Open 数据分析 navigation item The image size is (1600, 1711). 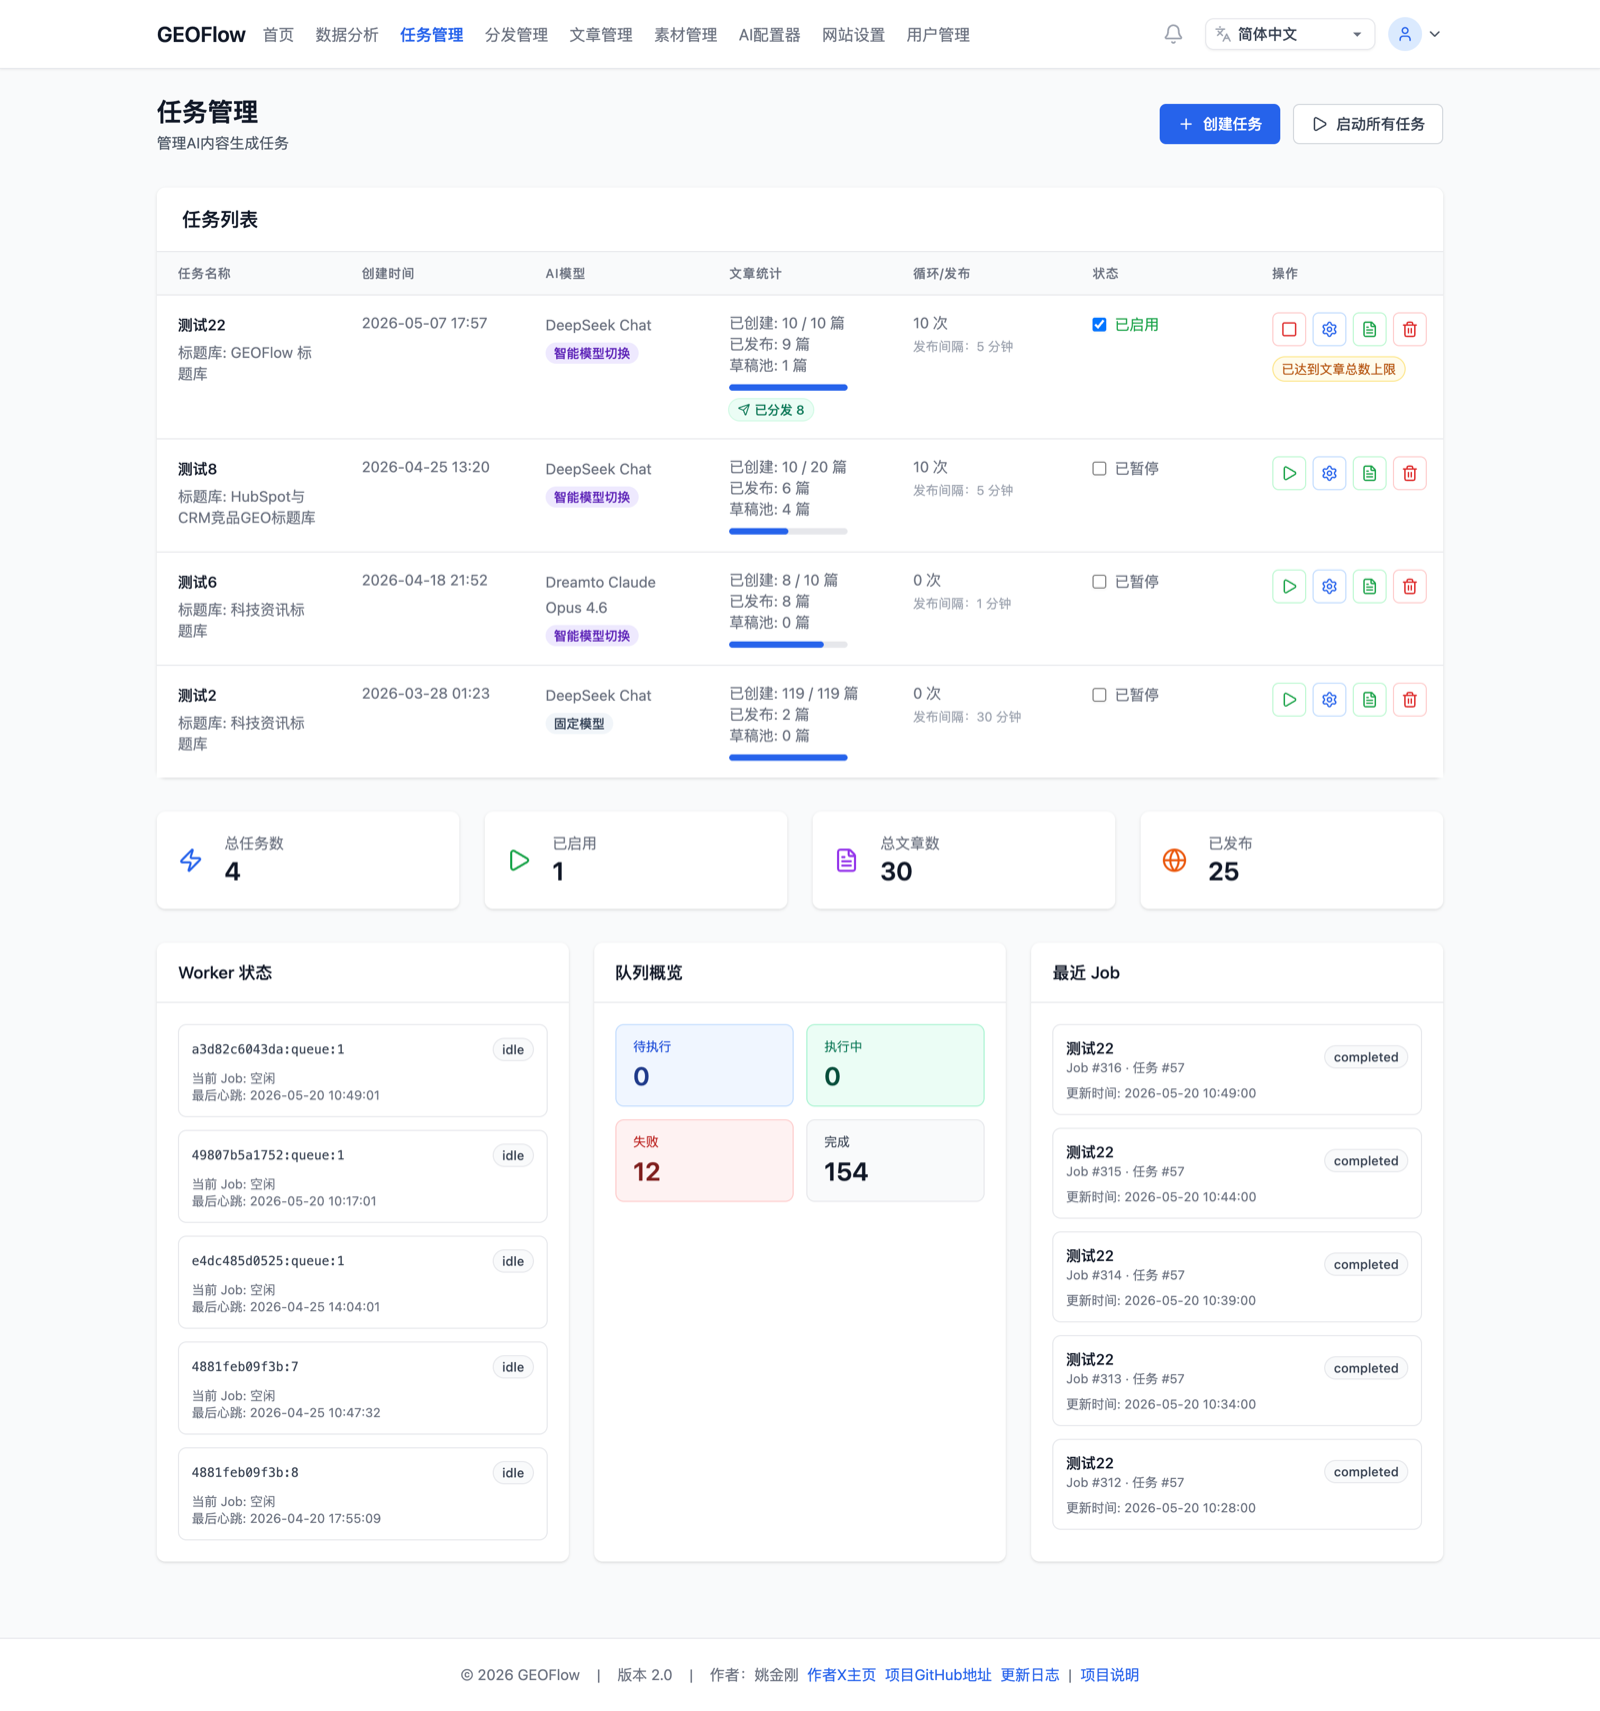(x=347, y=35)
